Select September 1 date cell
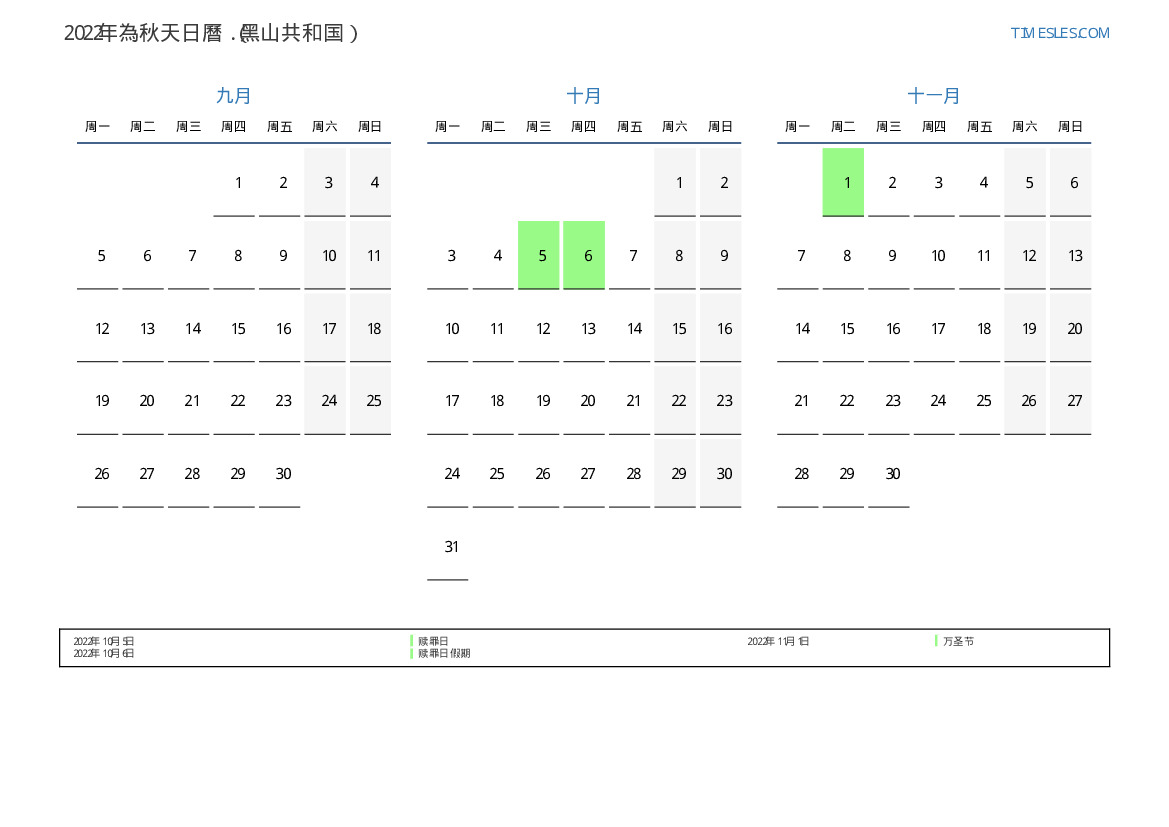The width and height of the screenshot is (1169, 827). click(x=238, y=182)
